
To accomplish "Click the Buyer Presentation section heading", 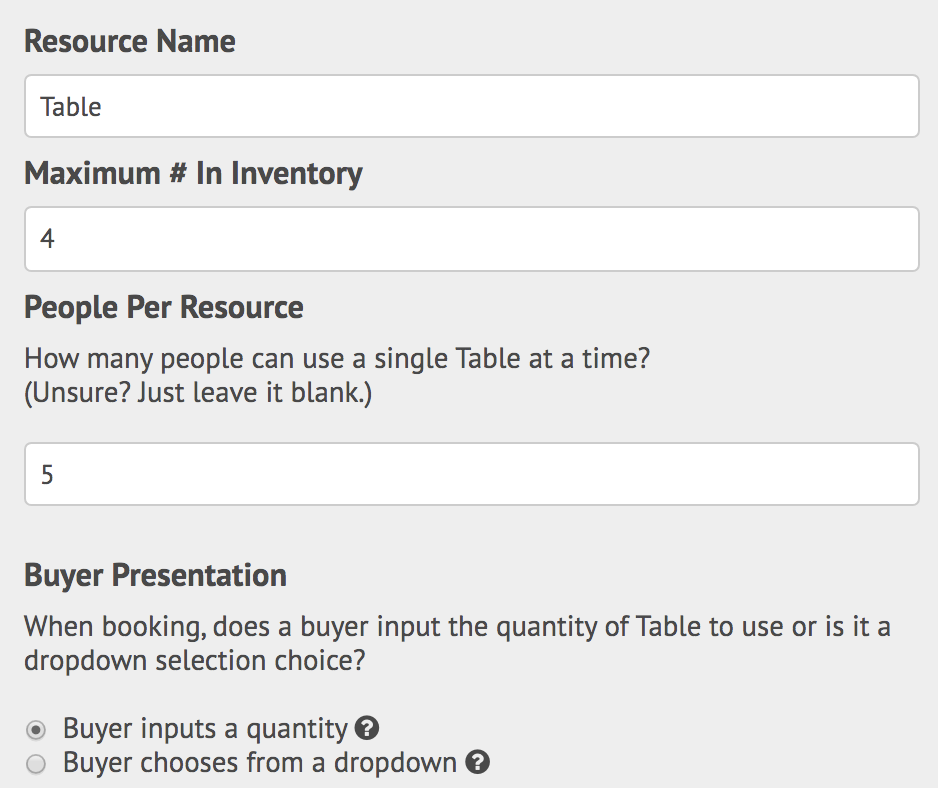I will pos(156,576).
